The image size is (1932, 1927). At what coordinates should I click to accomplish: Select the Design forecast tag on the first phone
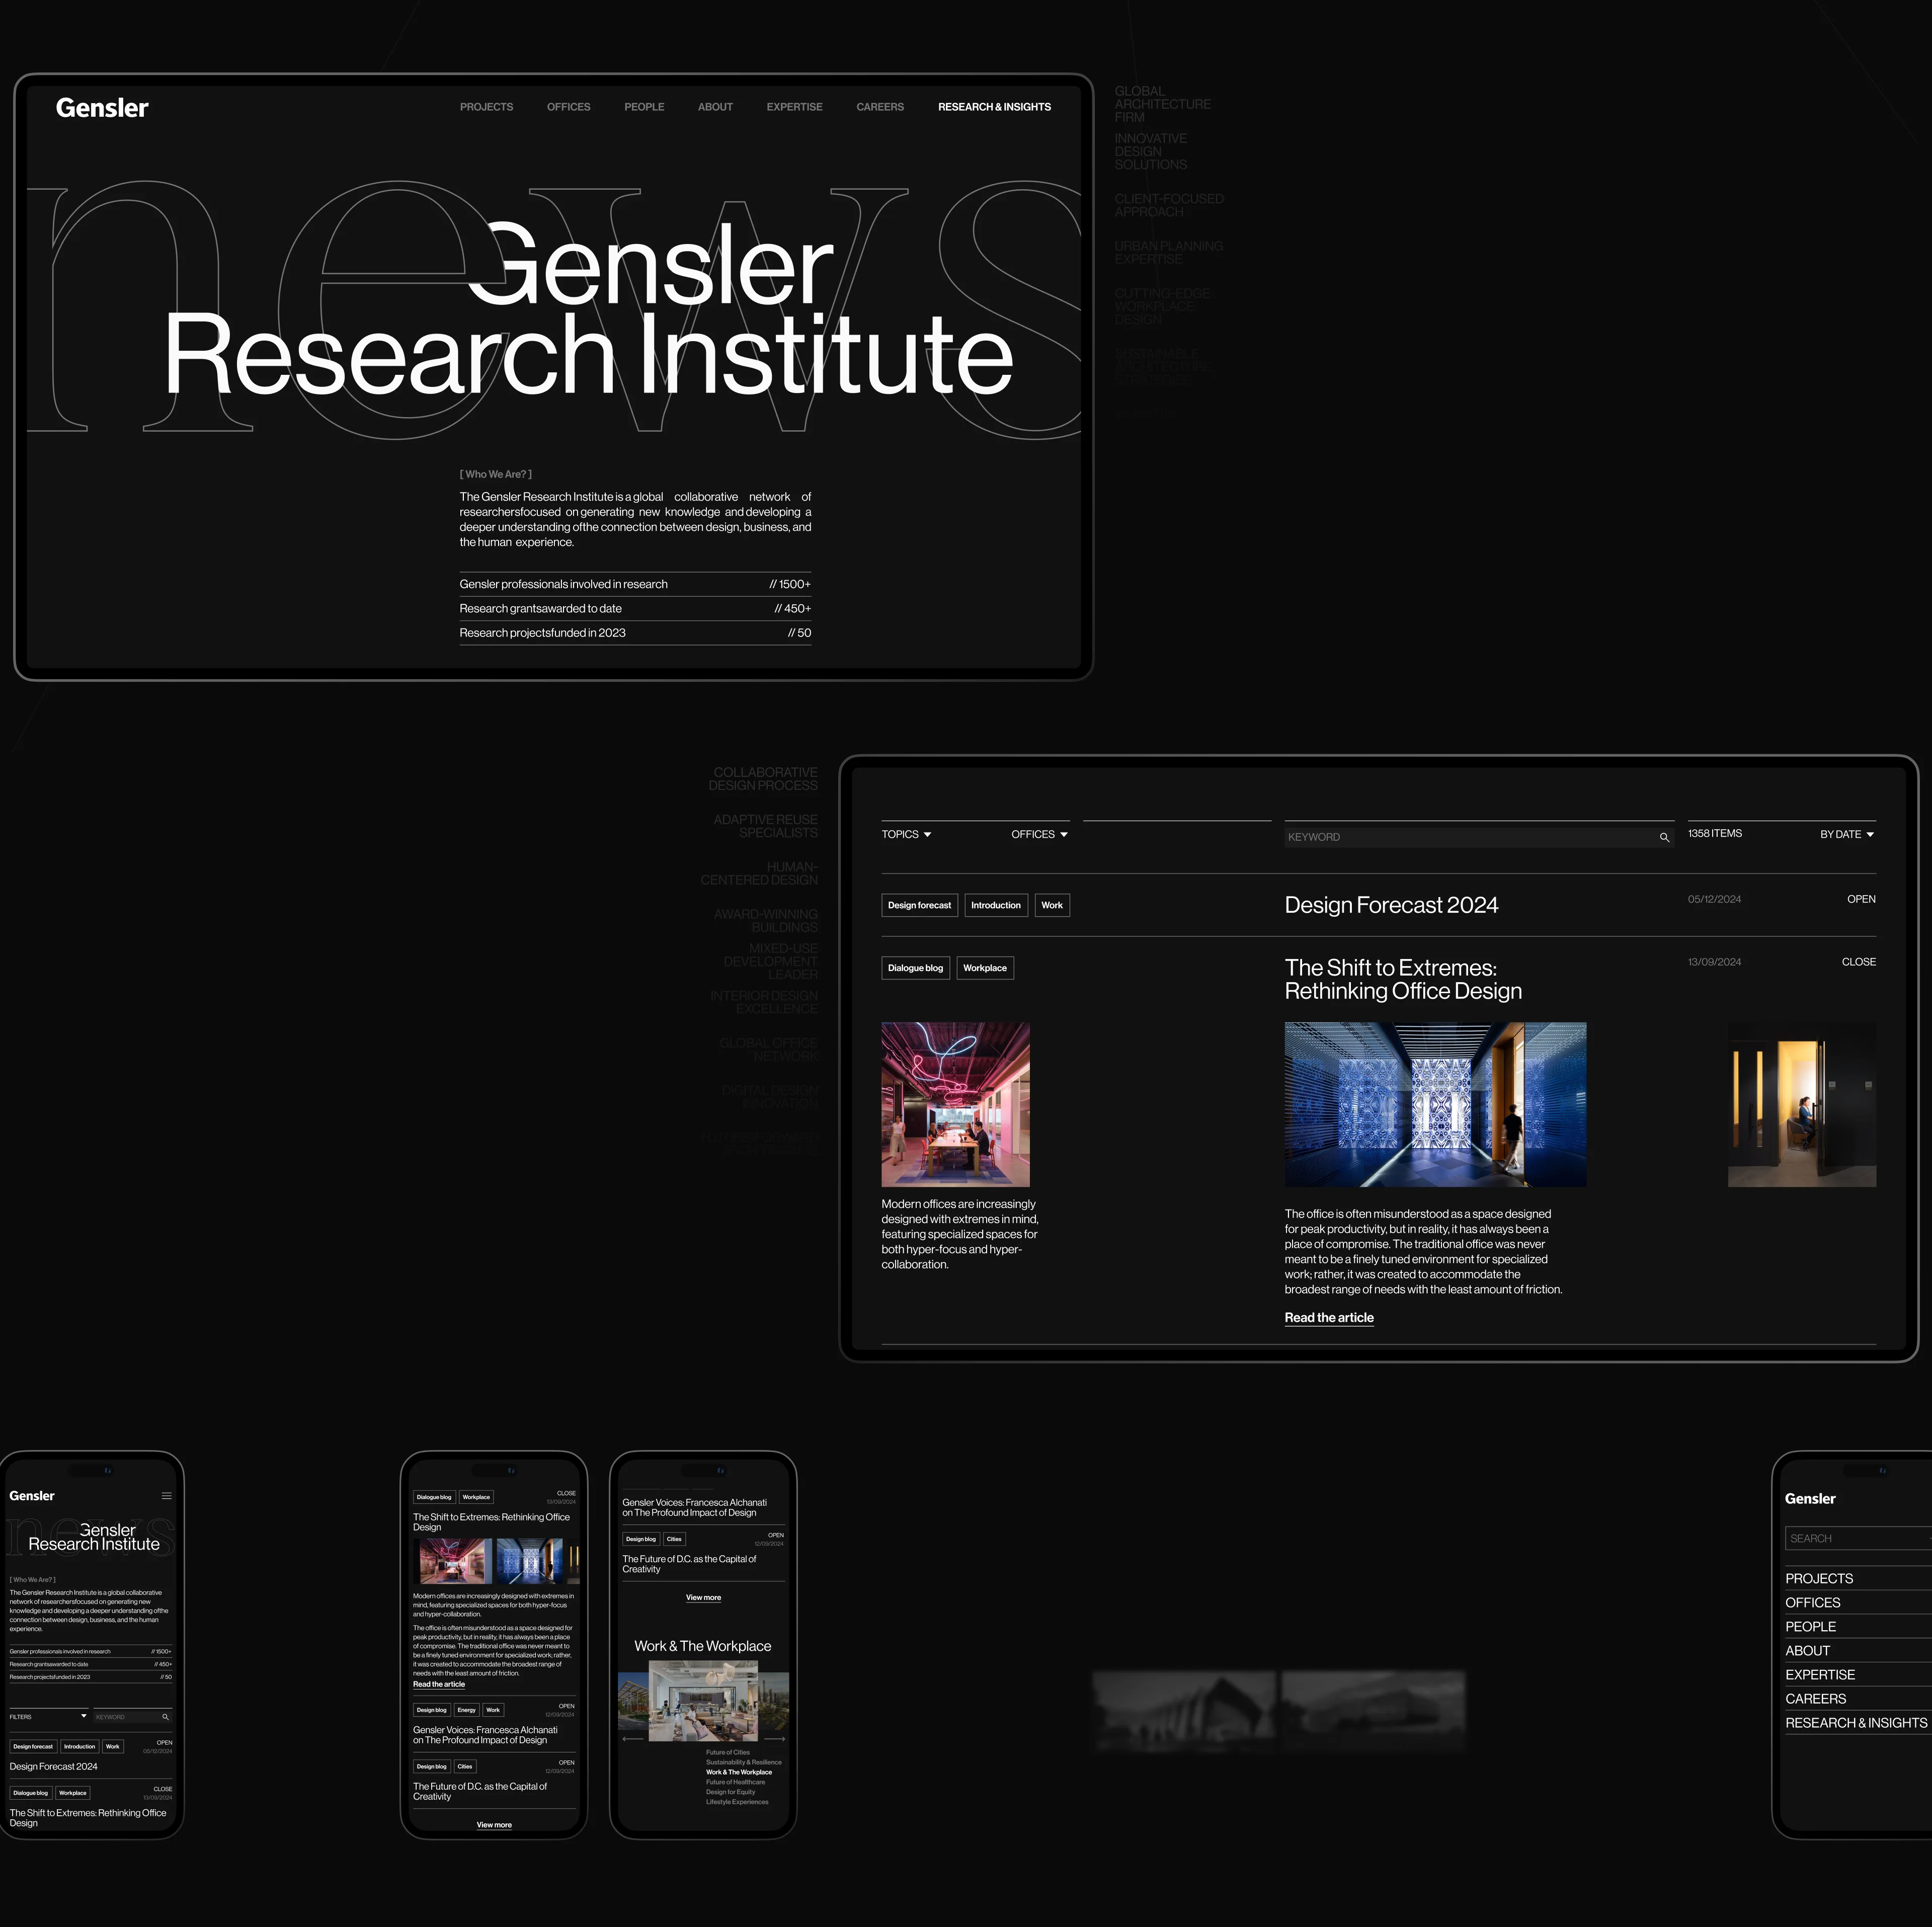click(x=33, y=1747)
